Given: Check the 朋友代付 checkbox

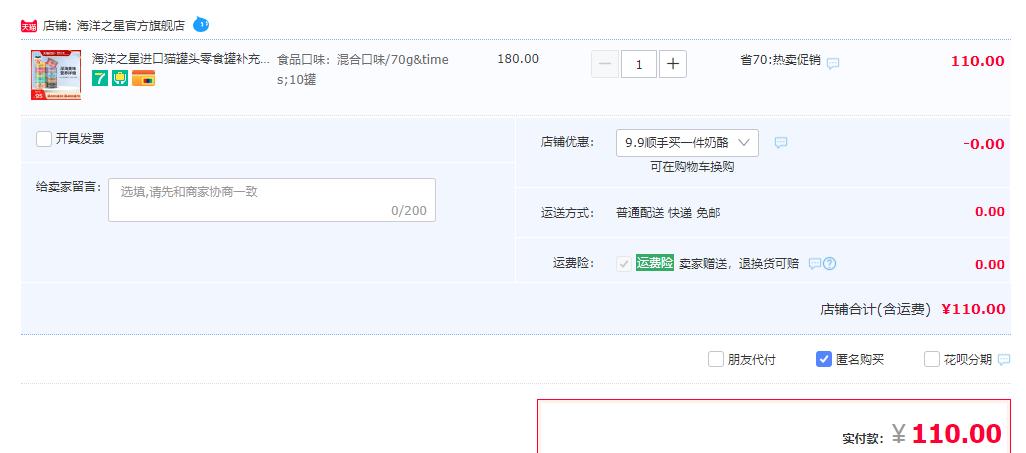Looking at the screenshot, I should tap(716, 359).
